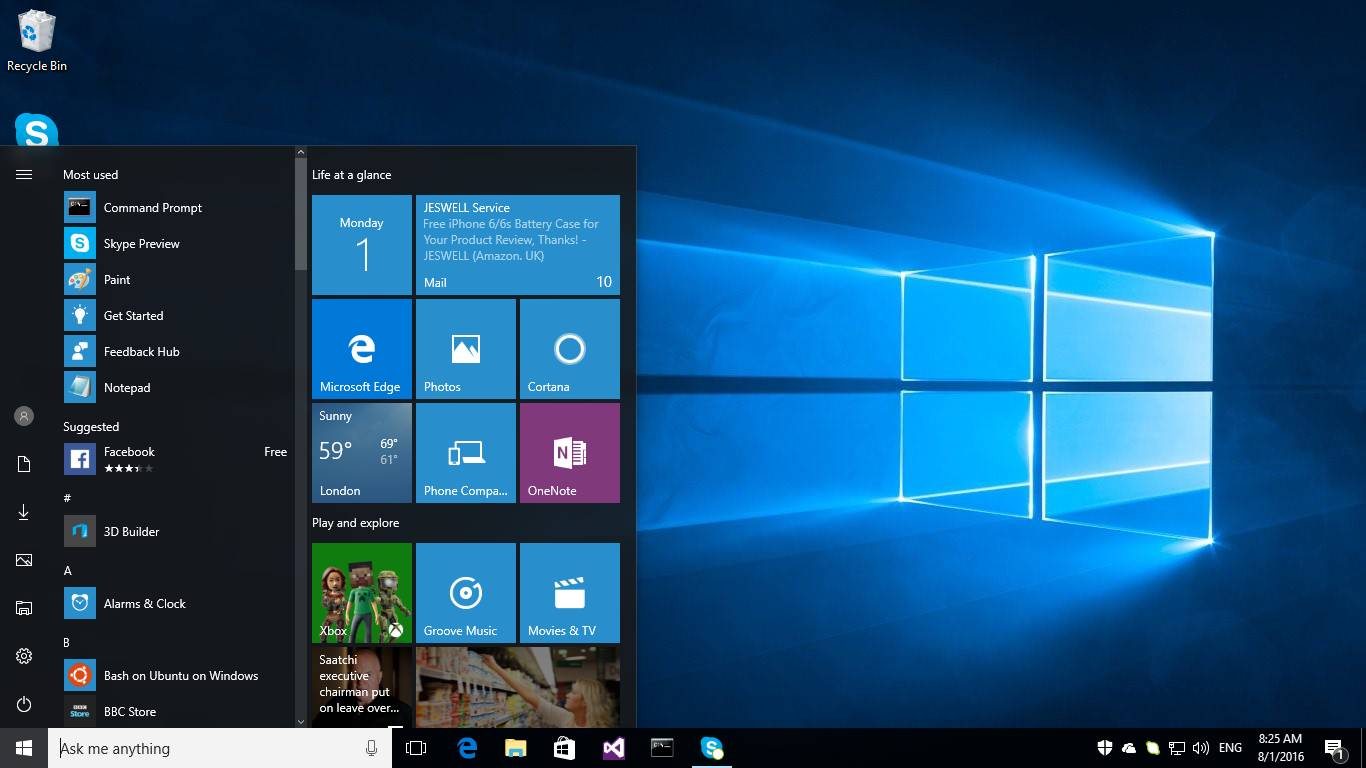Open File Explorer from Start sidebar
The image size is (1366, 768).
point(24,608)
